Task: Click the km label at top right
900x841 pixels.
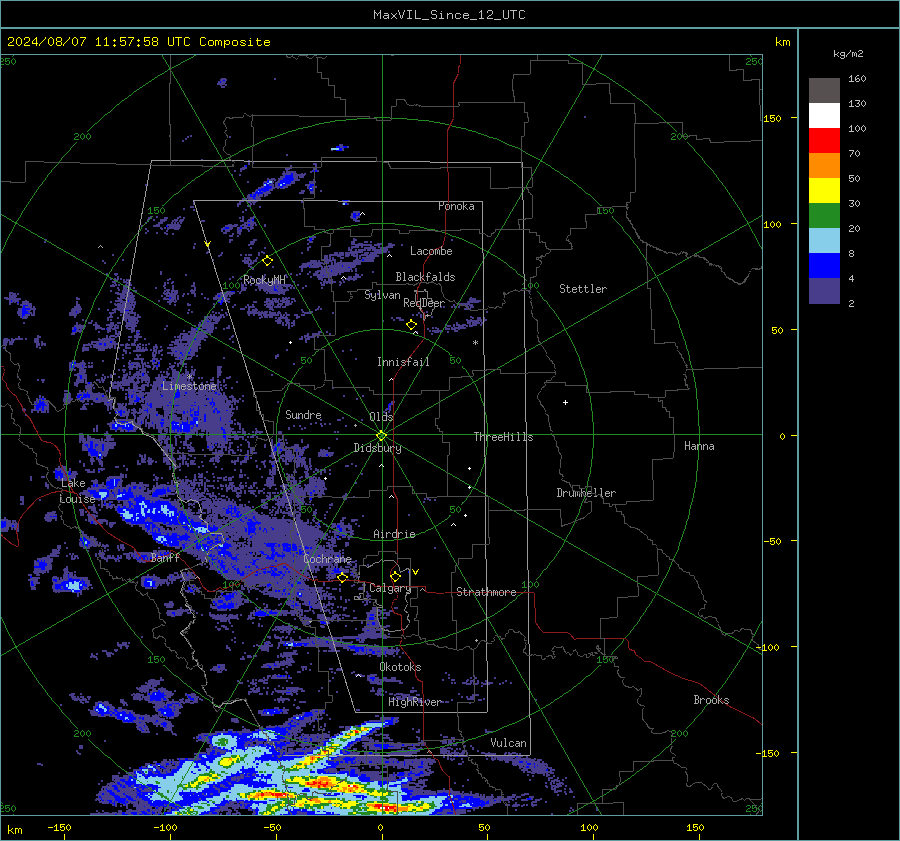Action: click(782, 42)
